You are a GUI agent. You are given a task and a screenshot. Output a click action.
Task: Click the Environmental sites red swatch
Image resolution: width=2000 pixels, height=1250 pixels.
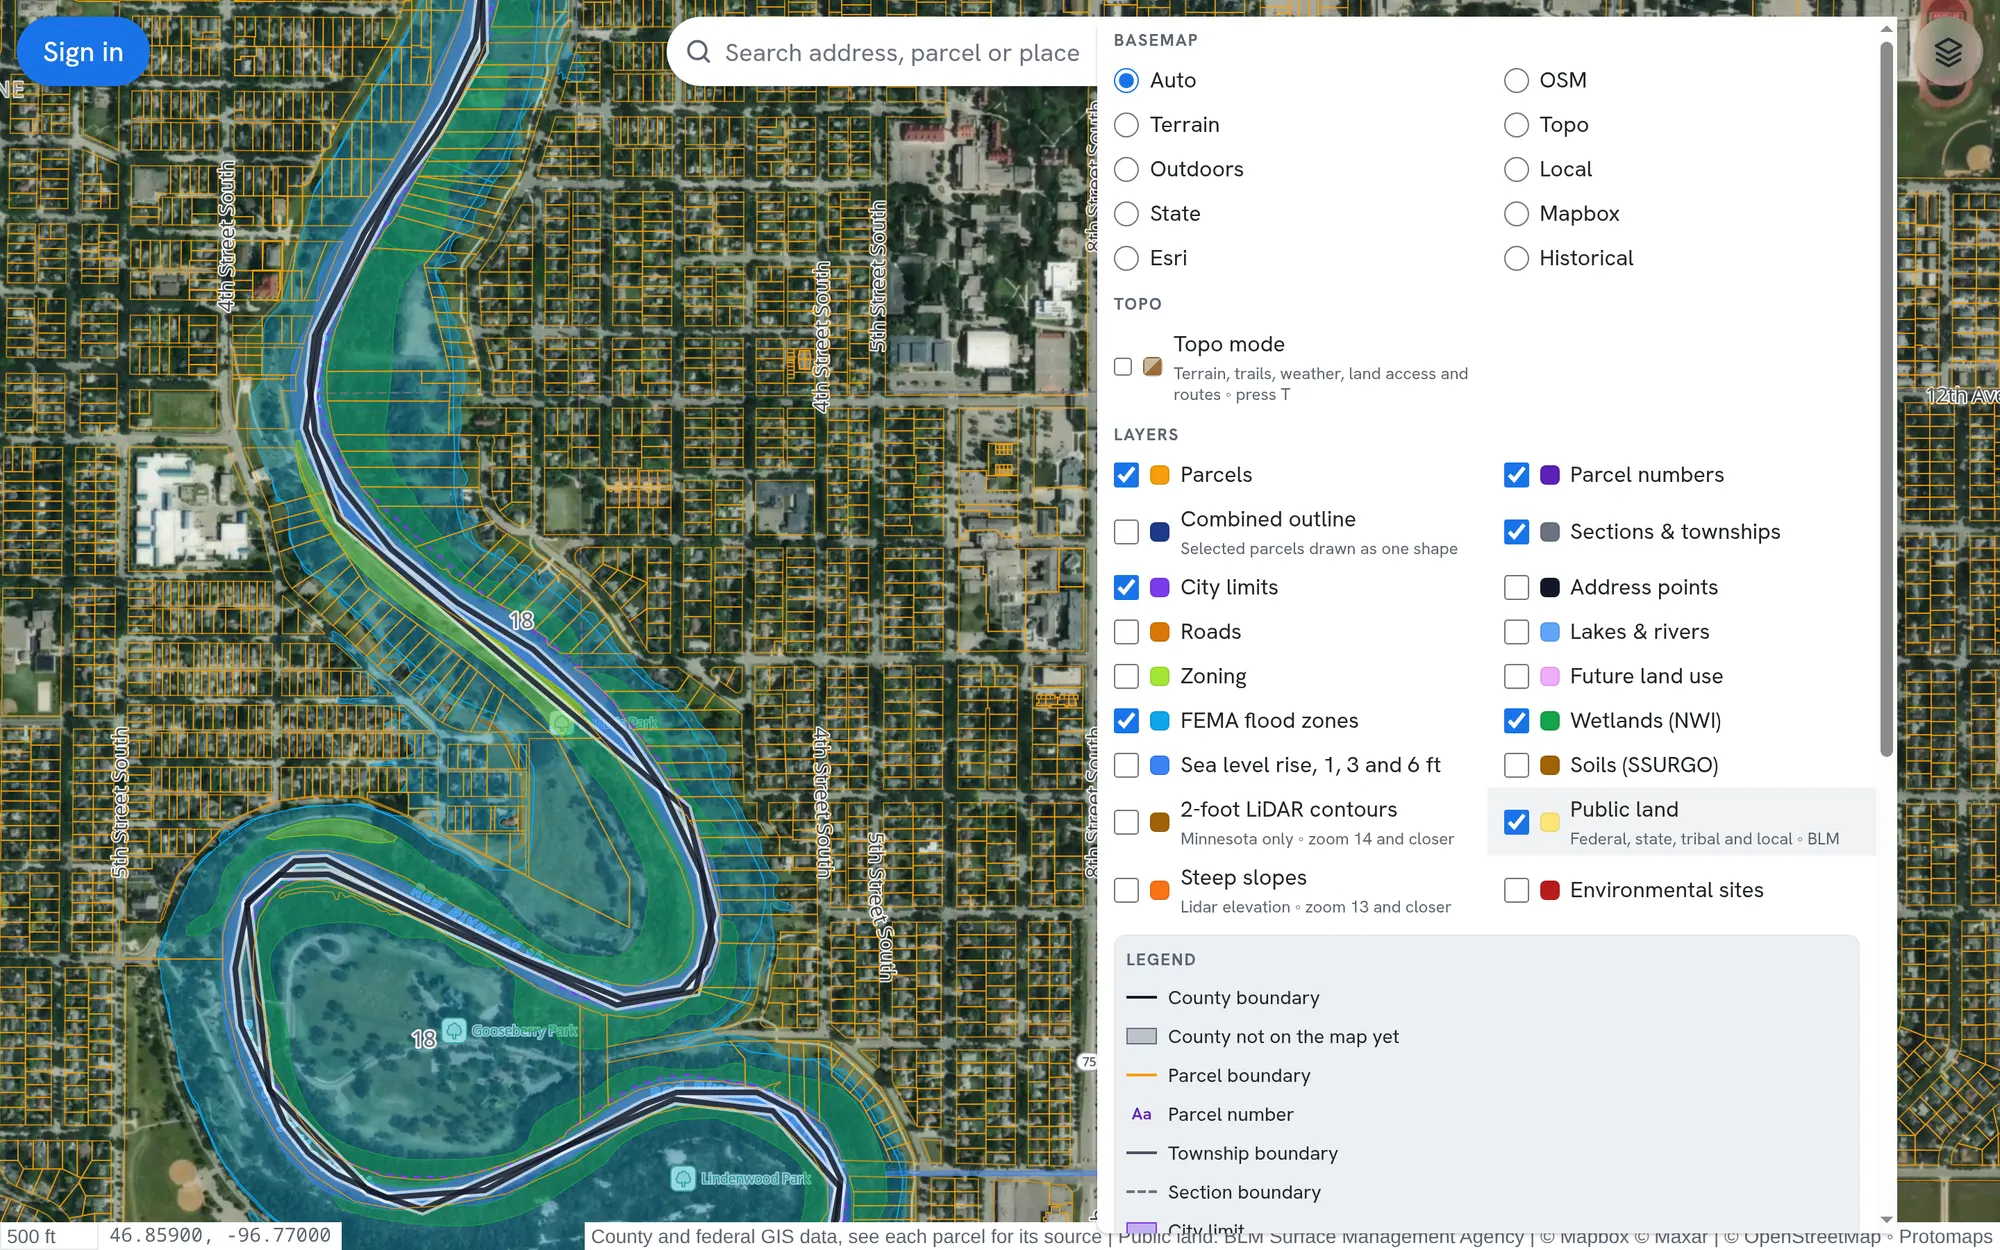tap(1550, 890)
